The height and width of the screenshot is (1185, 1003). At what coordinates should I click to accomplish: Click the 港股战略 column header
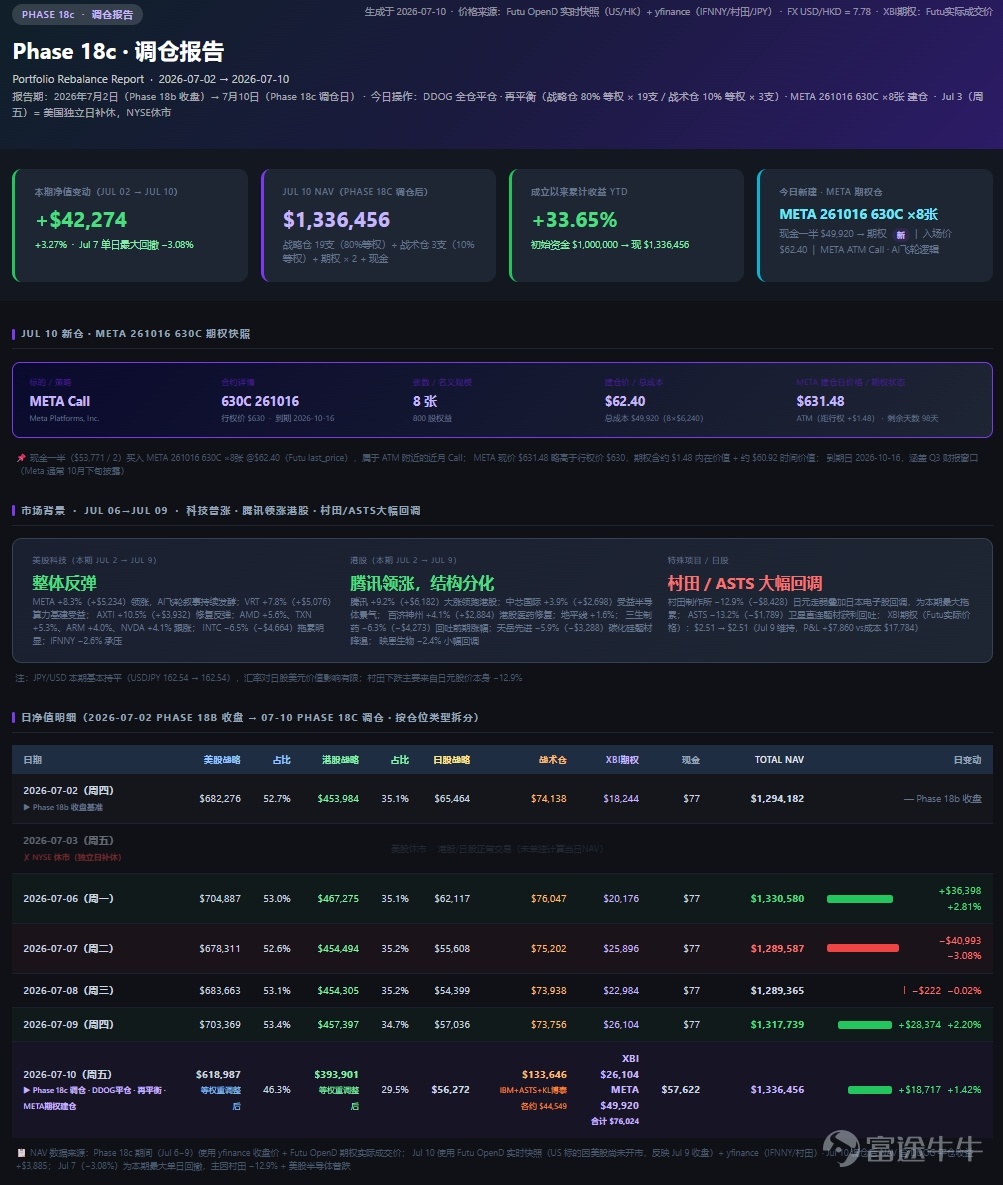tap(340, 760)
